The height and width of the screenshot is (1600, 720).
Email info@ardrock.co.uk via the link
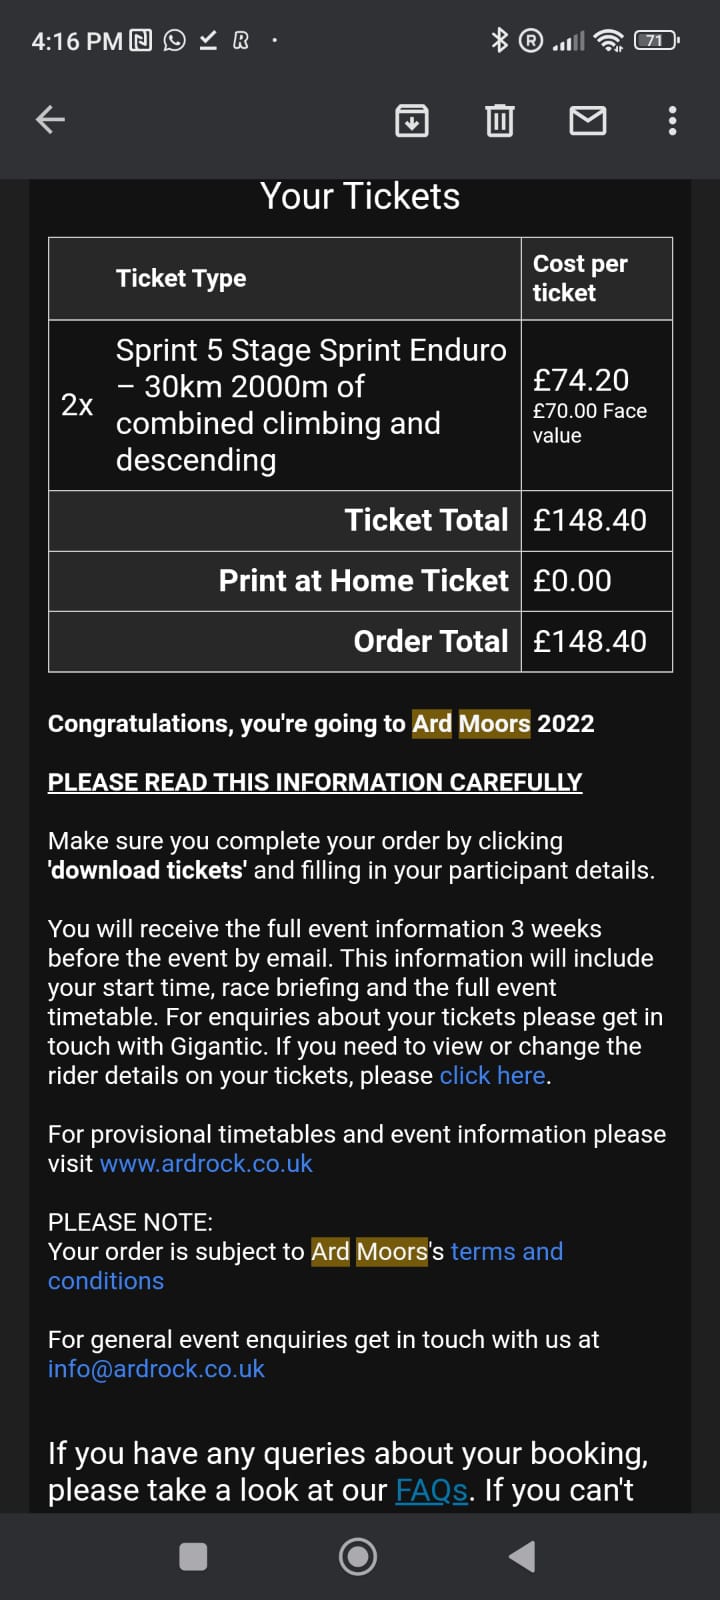click(x=156, y=1369)
